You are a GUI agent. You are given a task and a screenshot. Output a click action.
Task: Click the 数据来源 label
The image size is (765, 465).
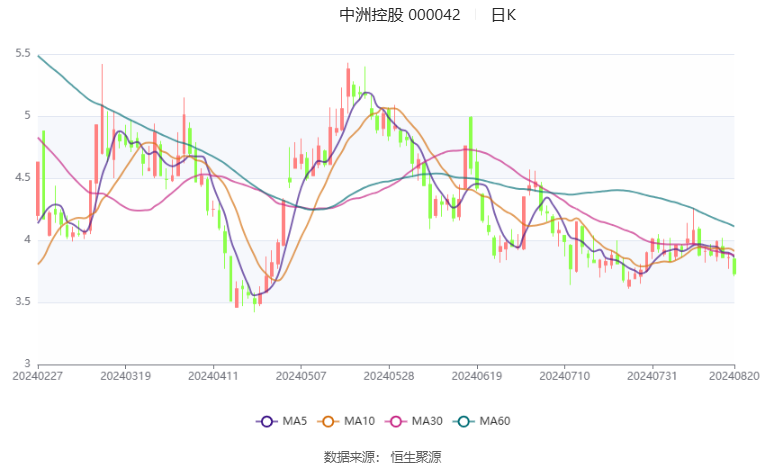(351, 457)
